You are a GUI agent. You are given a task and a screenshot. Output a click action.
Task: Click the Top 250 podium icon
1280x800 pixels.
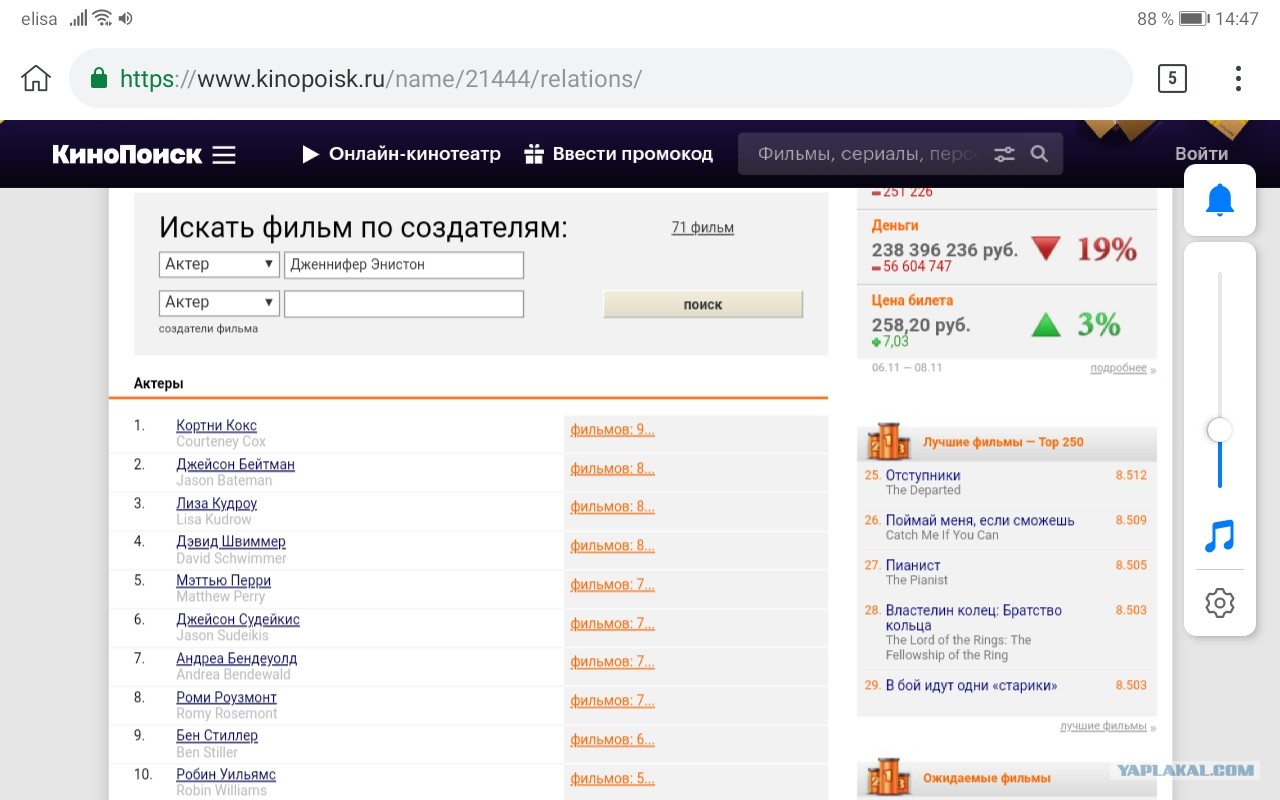[888, 441]
